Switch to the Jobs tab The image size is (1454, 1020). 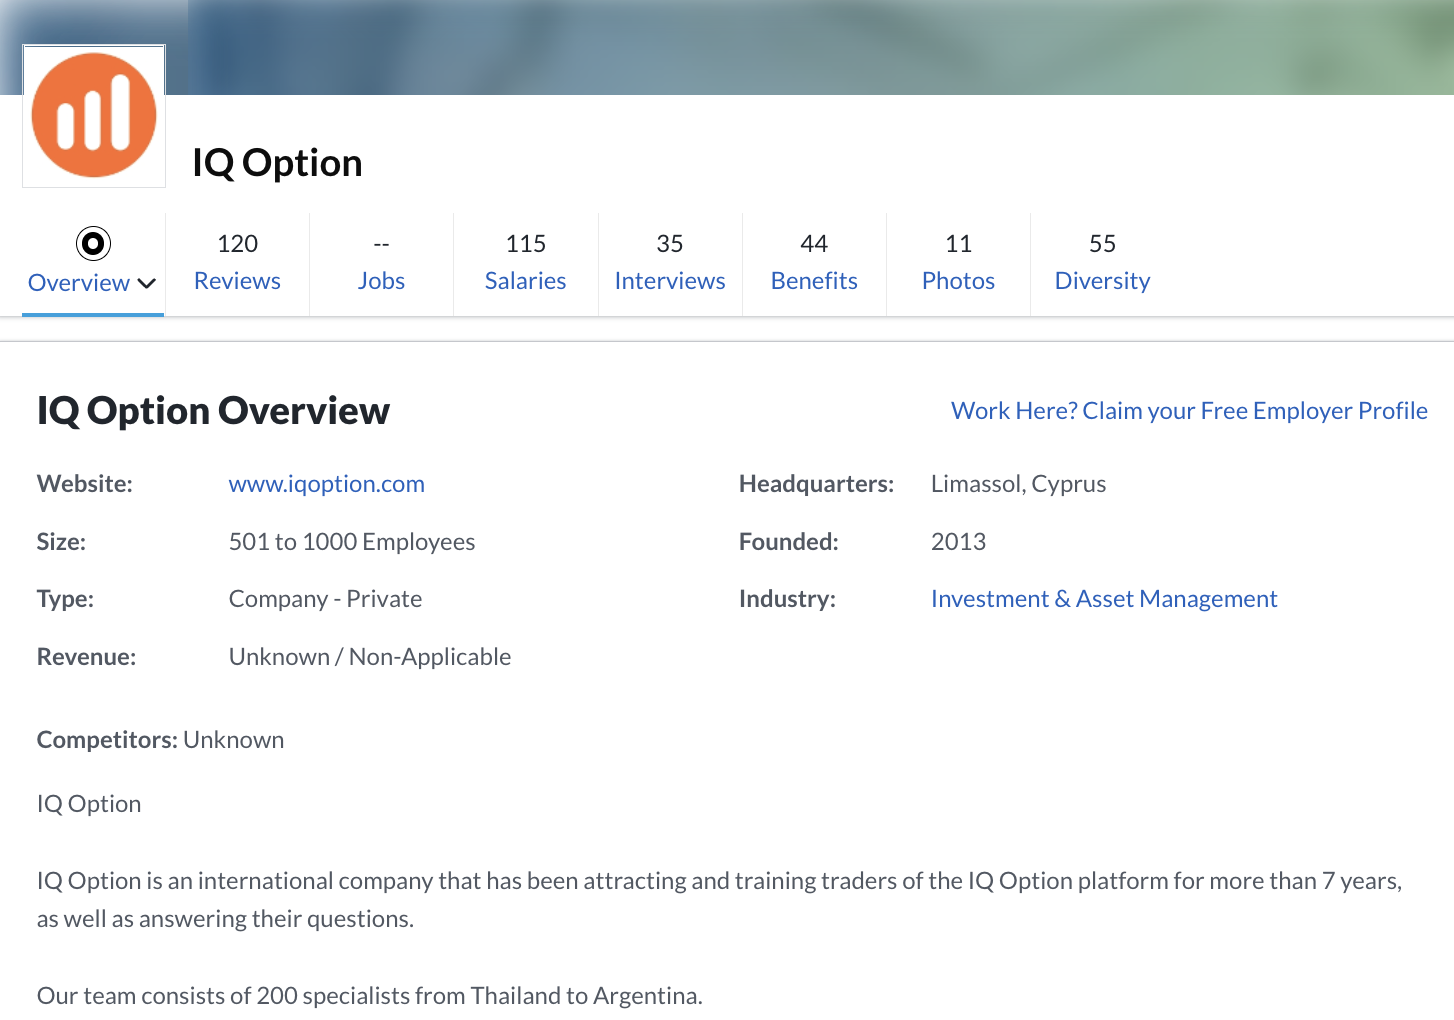[381, 263]
